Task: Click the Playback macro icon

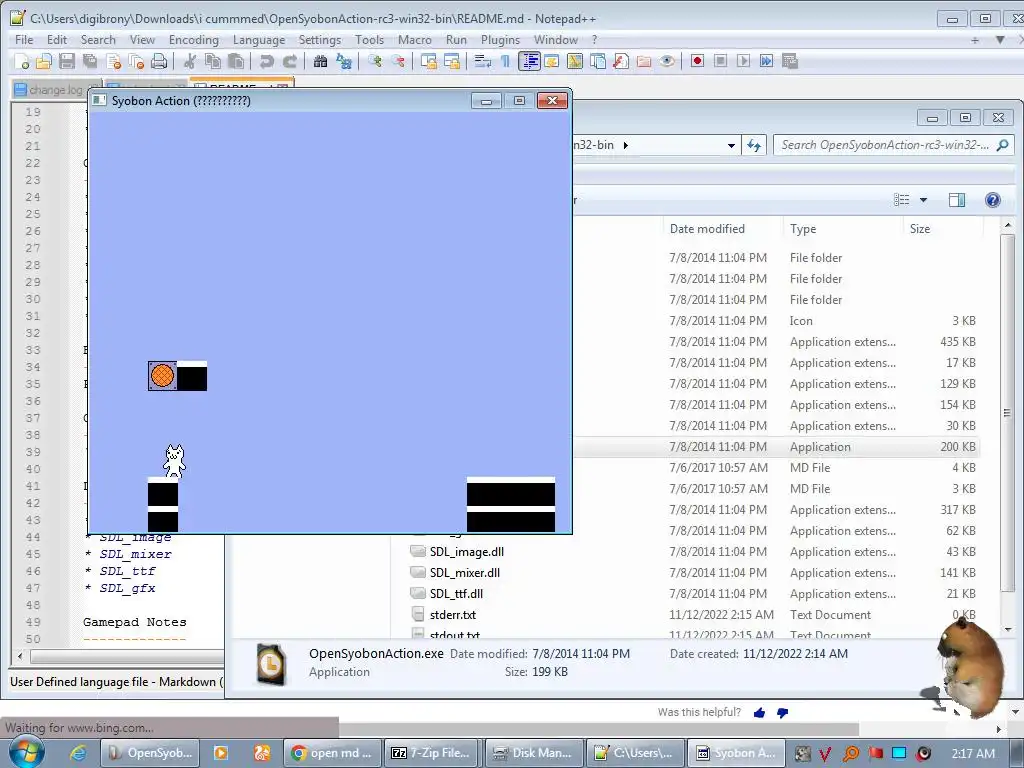Action: pyautogui.click(x=743, y=61)
